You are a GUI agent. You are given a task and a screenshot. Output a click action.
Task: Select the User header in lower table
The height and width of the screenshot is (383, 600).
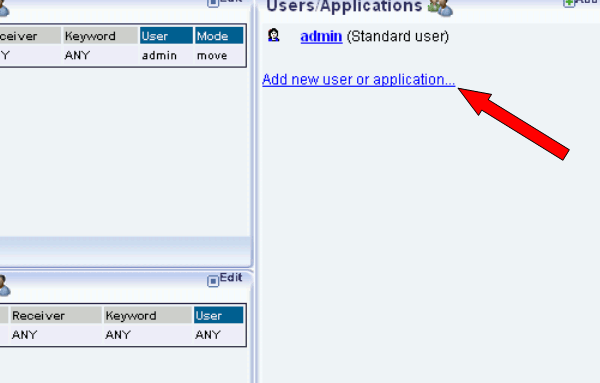click(x=218, y=315)
